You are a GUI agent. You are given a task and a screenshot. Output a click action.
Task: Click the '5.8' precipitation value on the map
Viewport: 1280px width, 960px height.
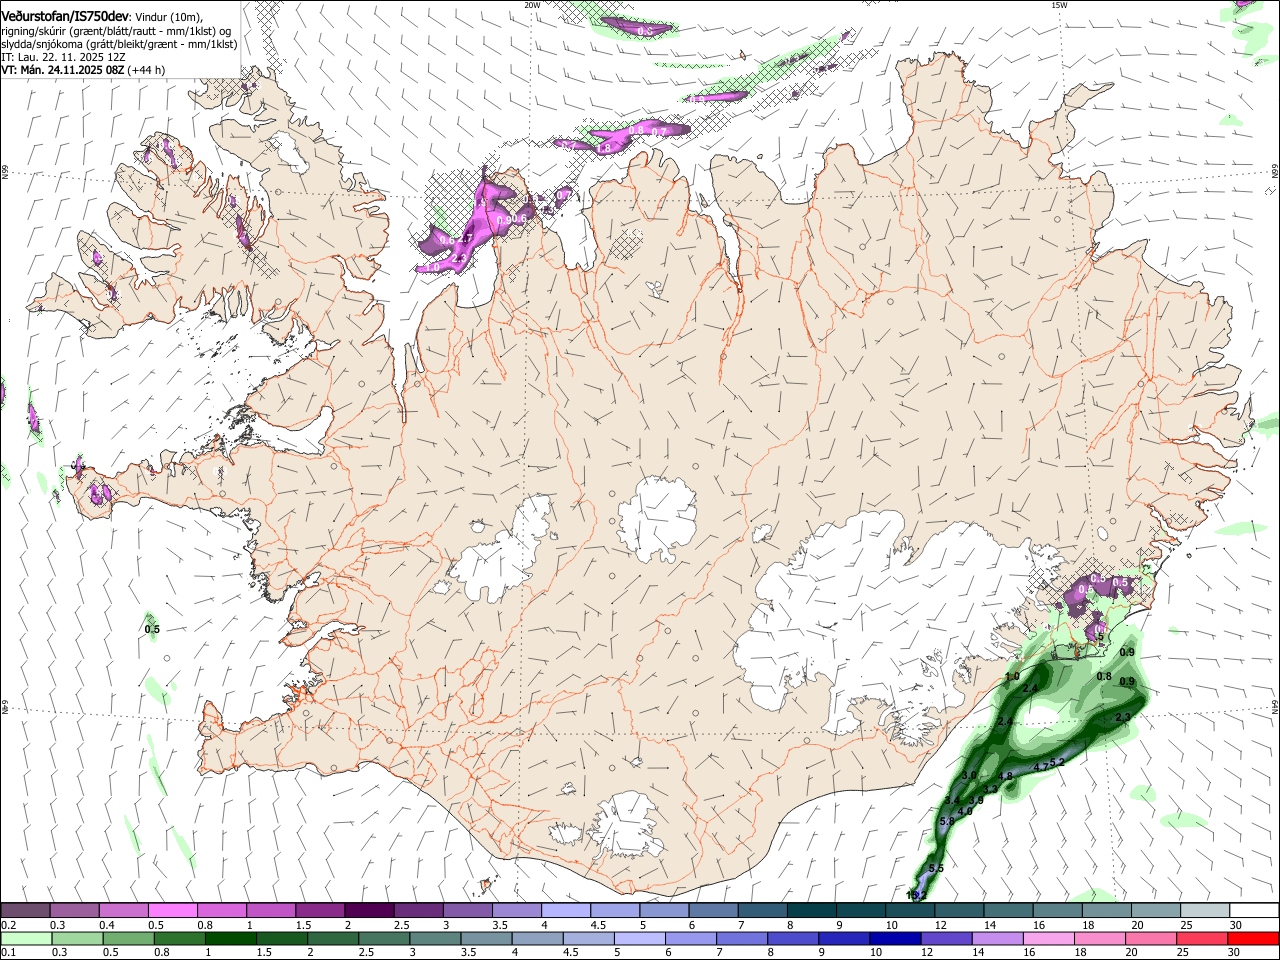click(948, 821)
